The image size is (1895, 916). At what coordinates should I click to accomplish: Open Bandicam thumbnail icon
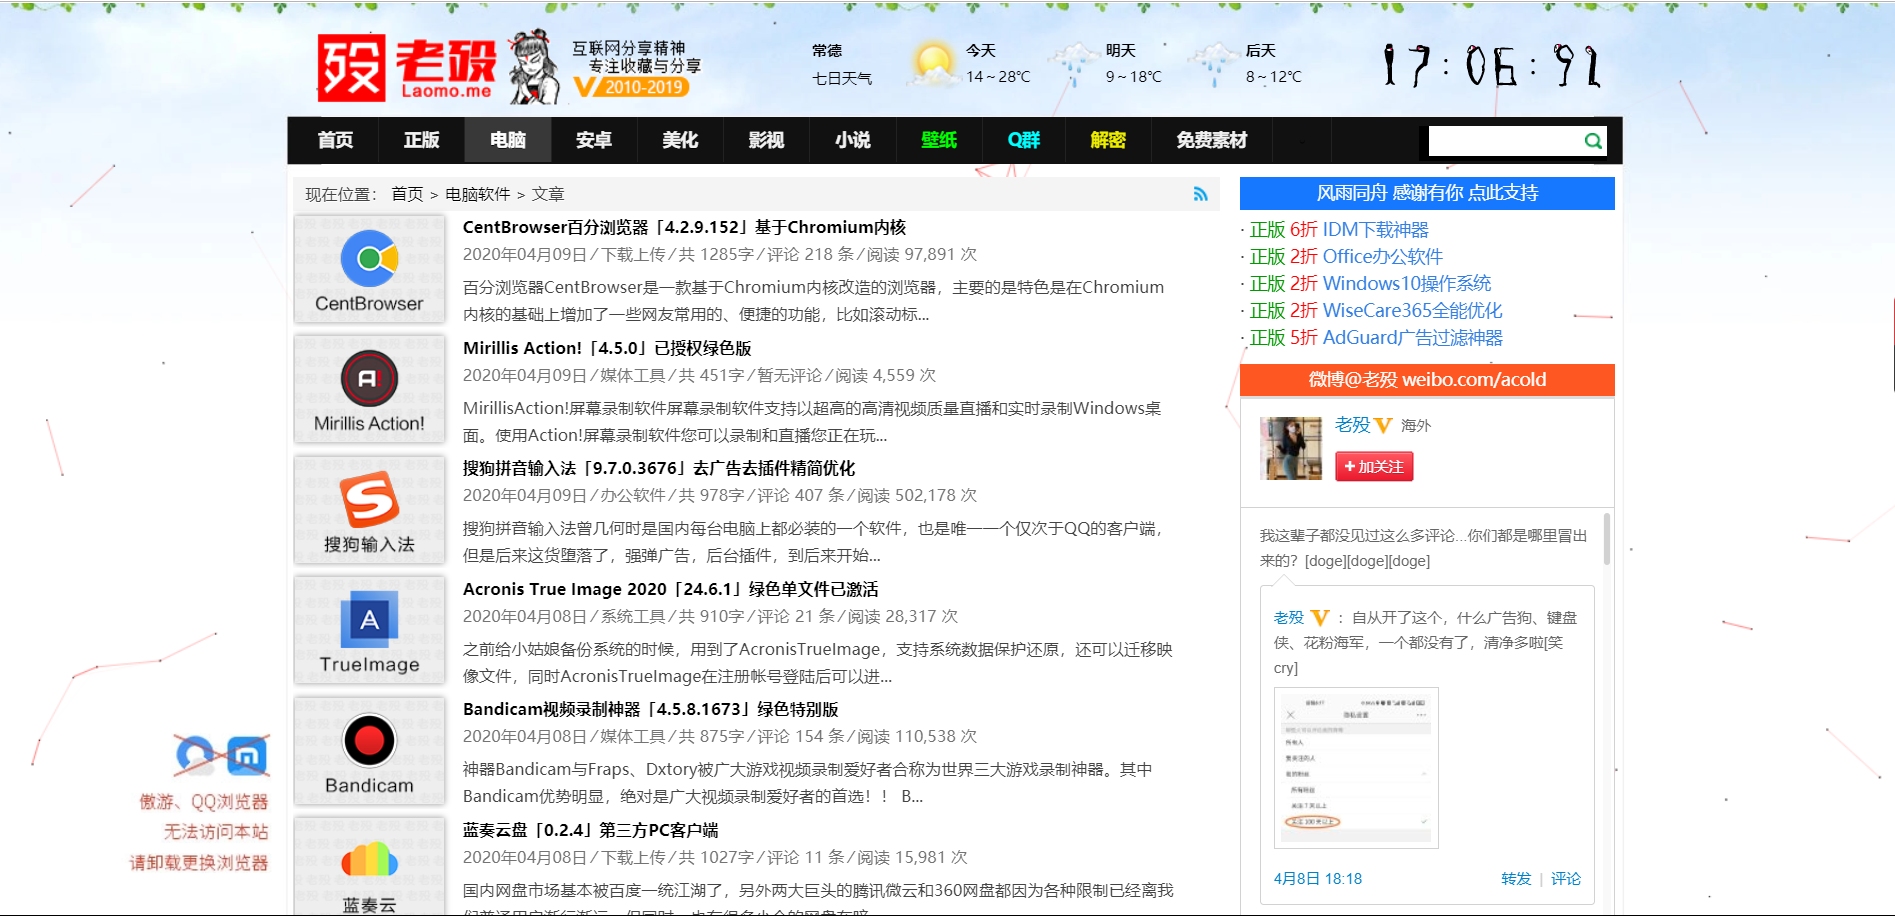click(x=369, y=751)
